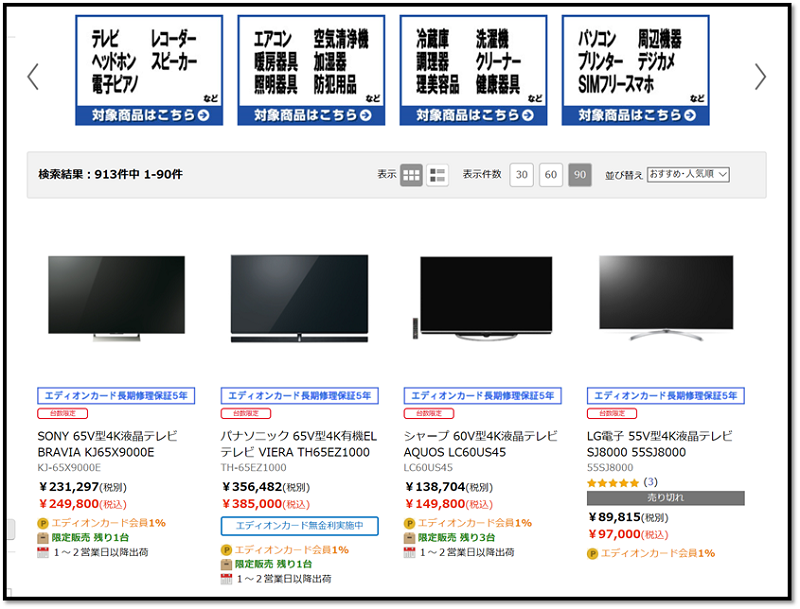Open LG電子 55V型4K液晶テレビ SJ8000 product link
The image size is (800, 609).
point(659,444)
